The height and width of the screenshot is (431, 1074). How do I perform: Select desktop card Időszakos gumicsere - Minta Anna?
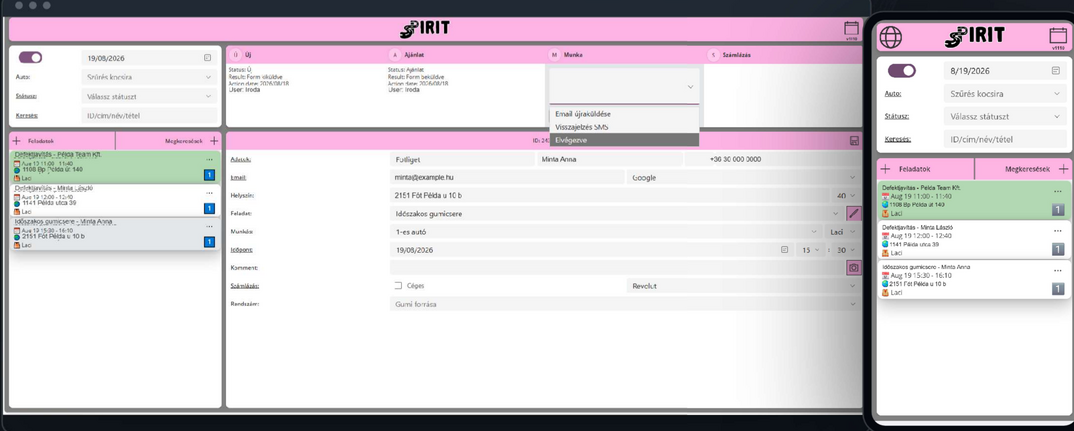(x=115, y=233)
